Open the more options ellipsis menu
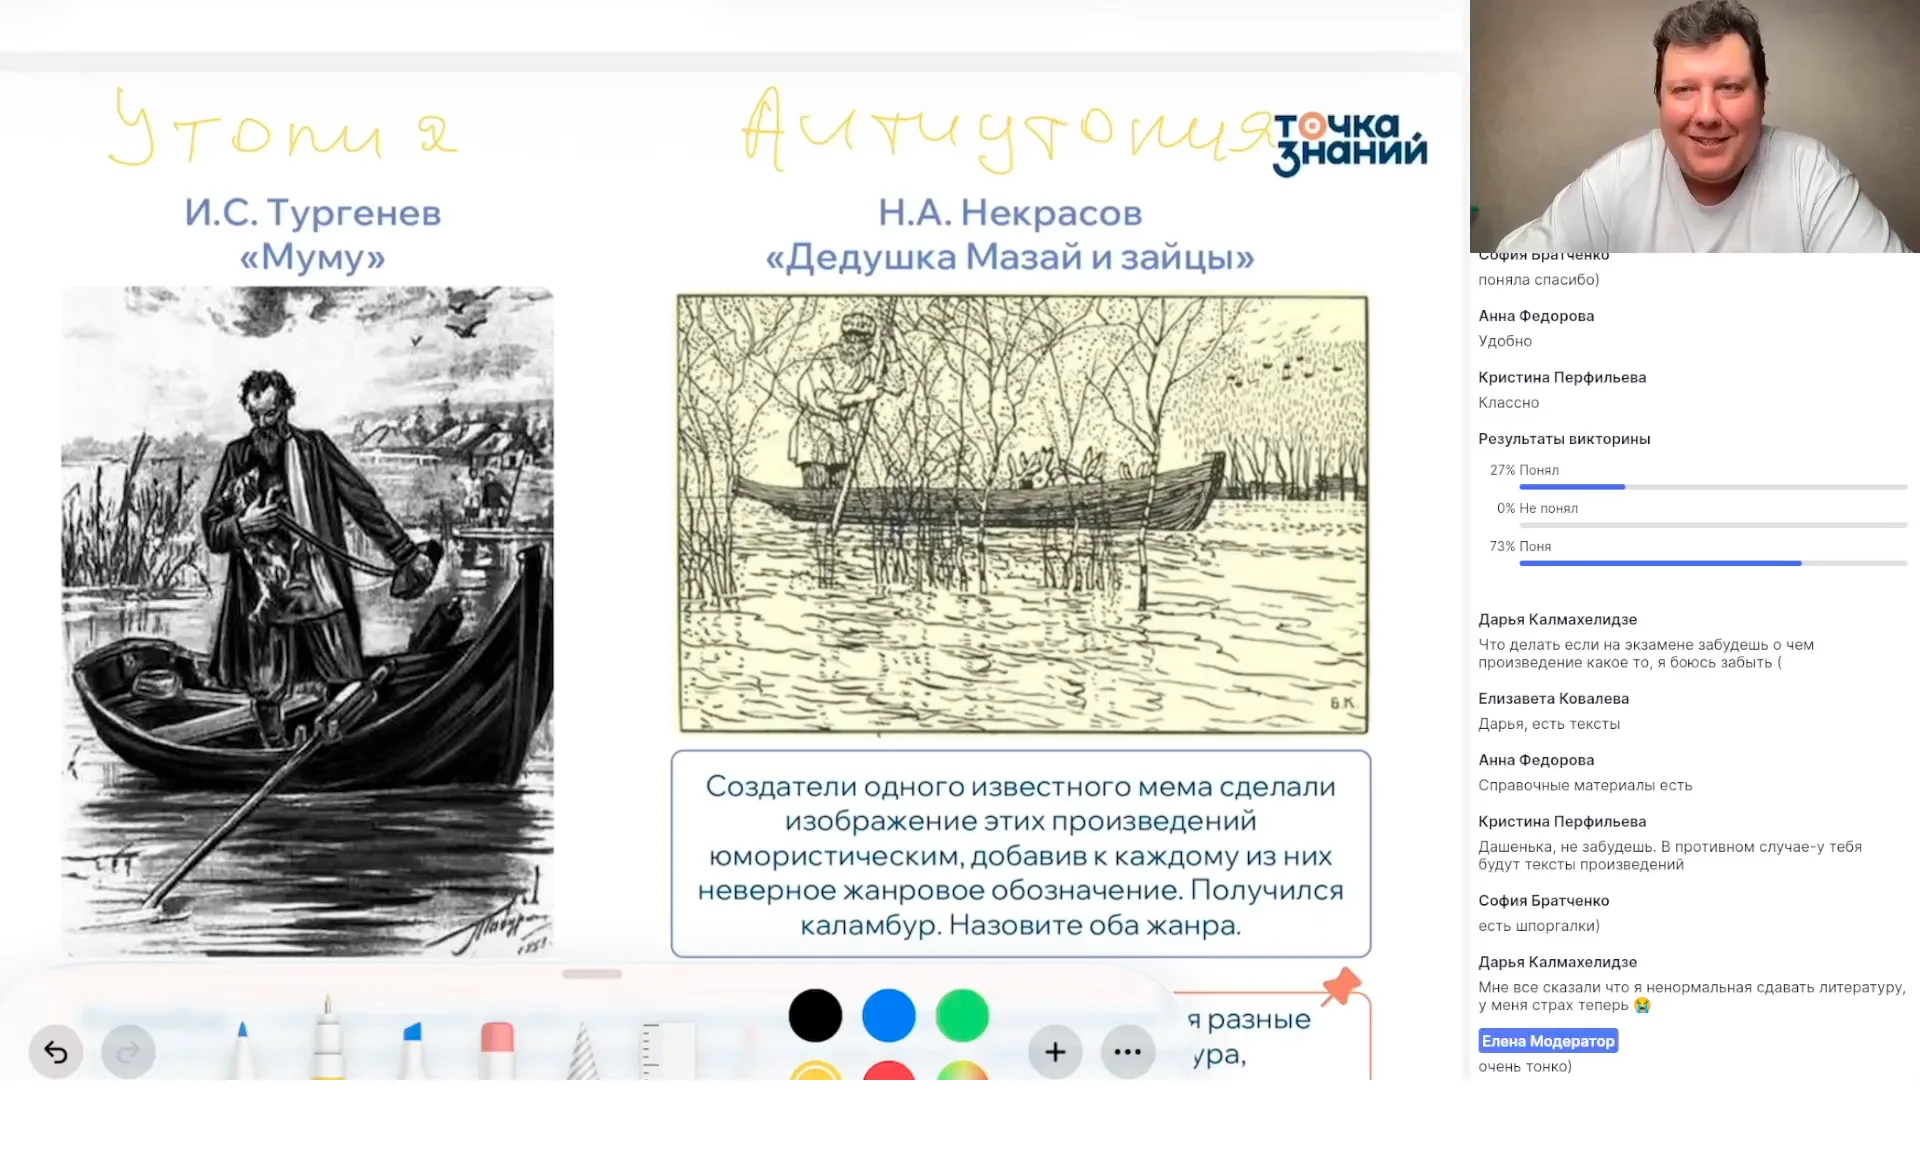 (x=1128, y=1052)
